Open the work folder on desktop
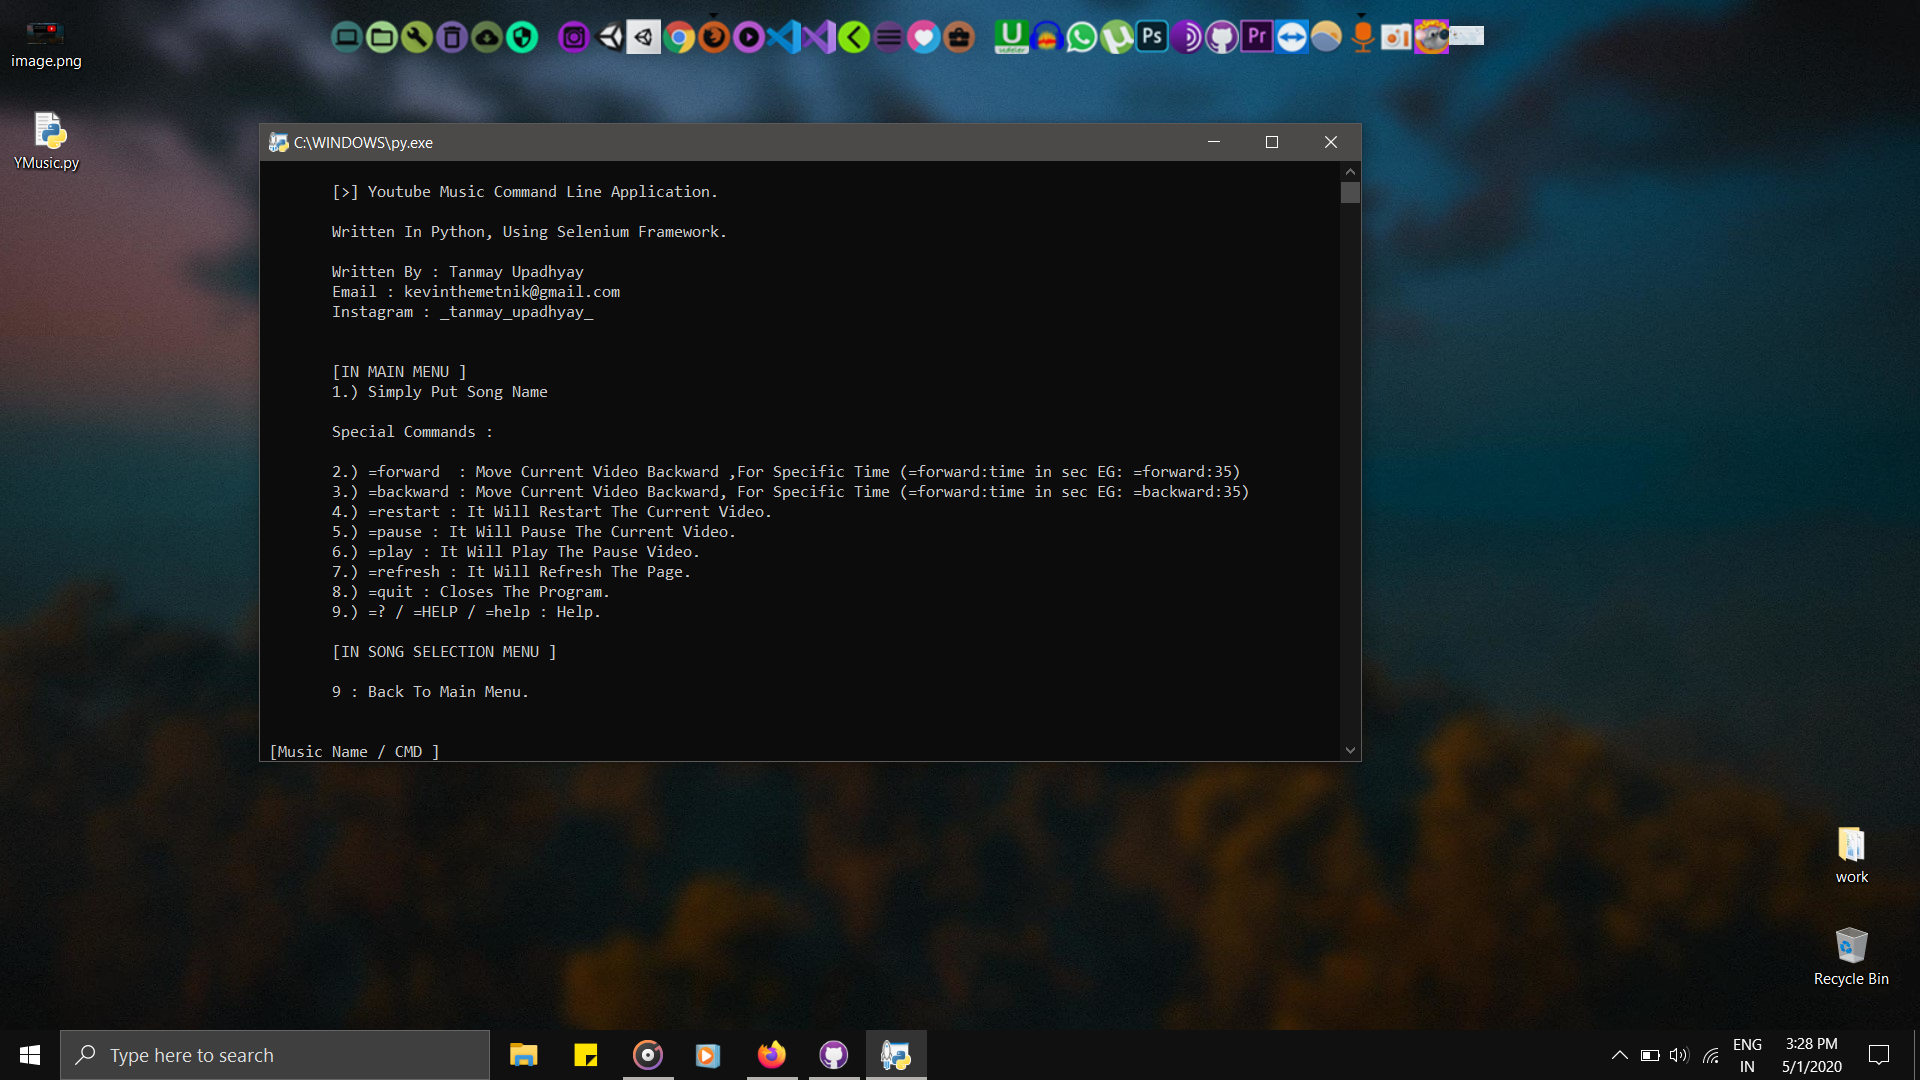The width and height of the screenshot is (1920, 1080). pyautogui.click(x=1851, y=855)
